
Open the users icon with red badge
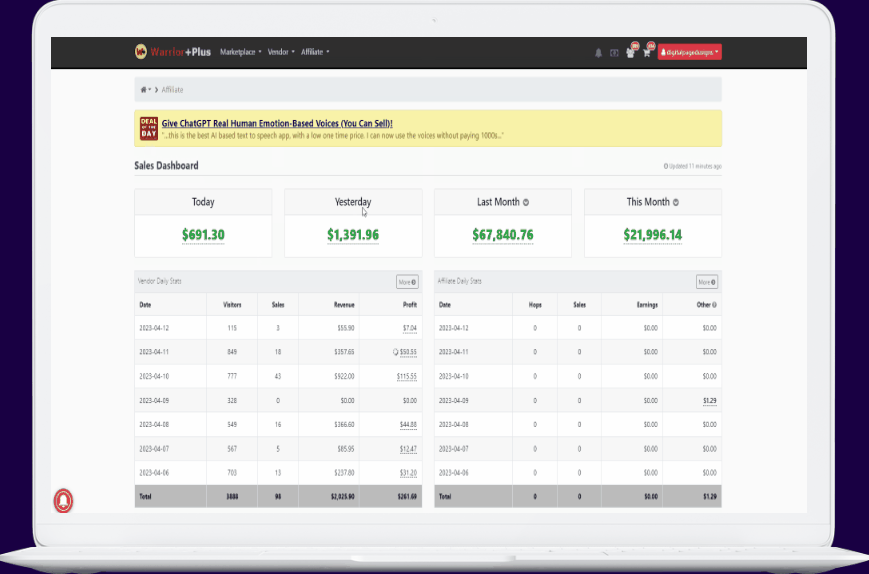(x=630, y=53)
